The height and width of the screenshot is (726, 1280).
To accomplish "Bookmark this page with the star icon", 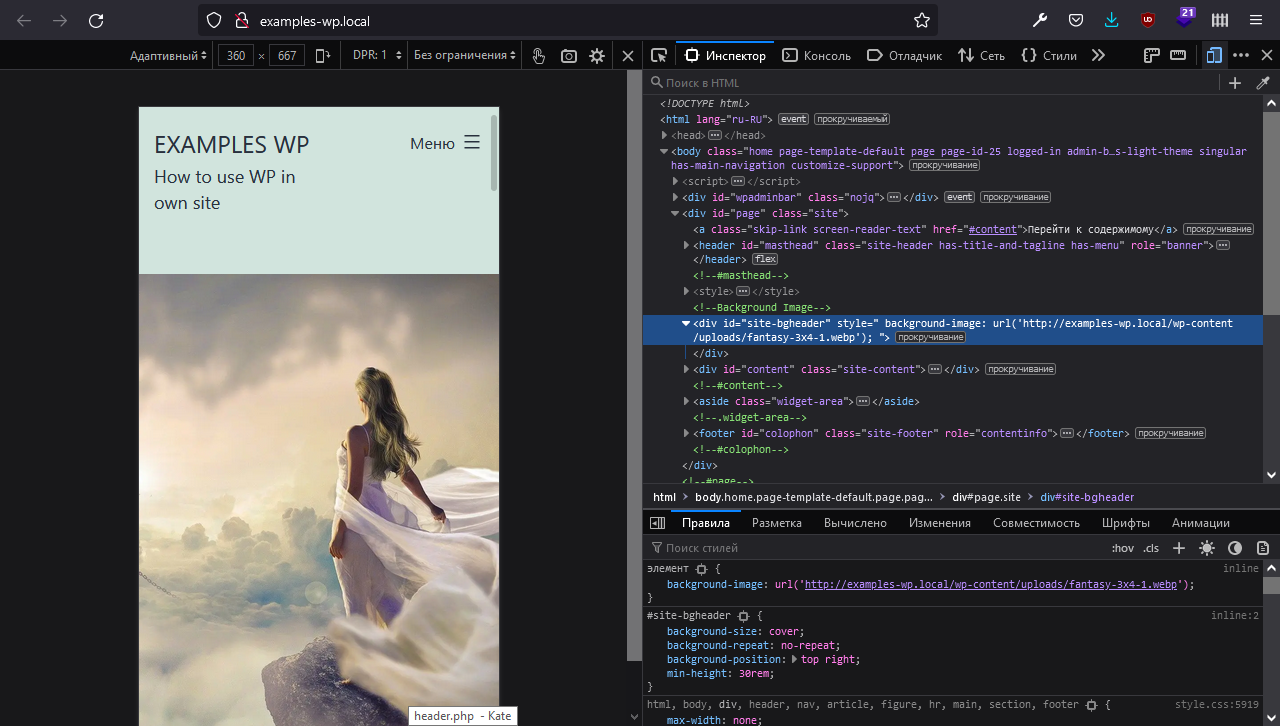I will (x=921, y=20).
